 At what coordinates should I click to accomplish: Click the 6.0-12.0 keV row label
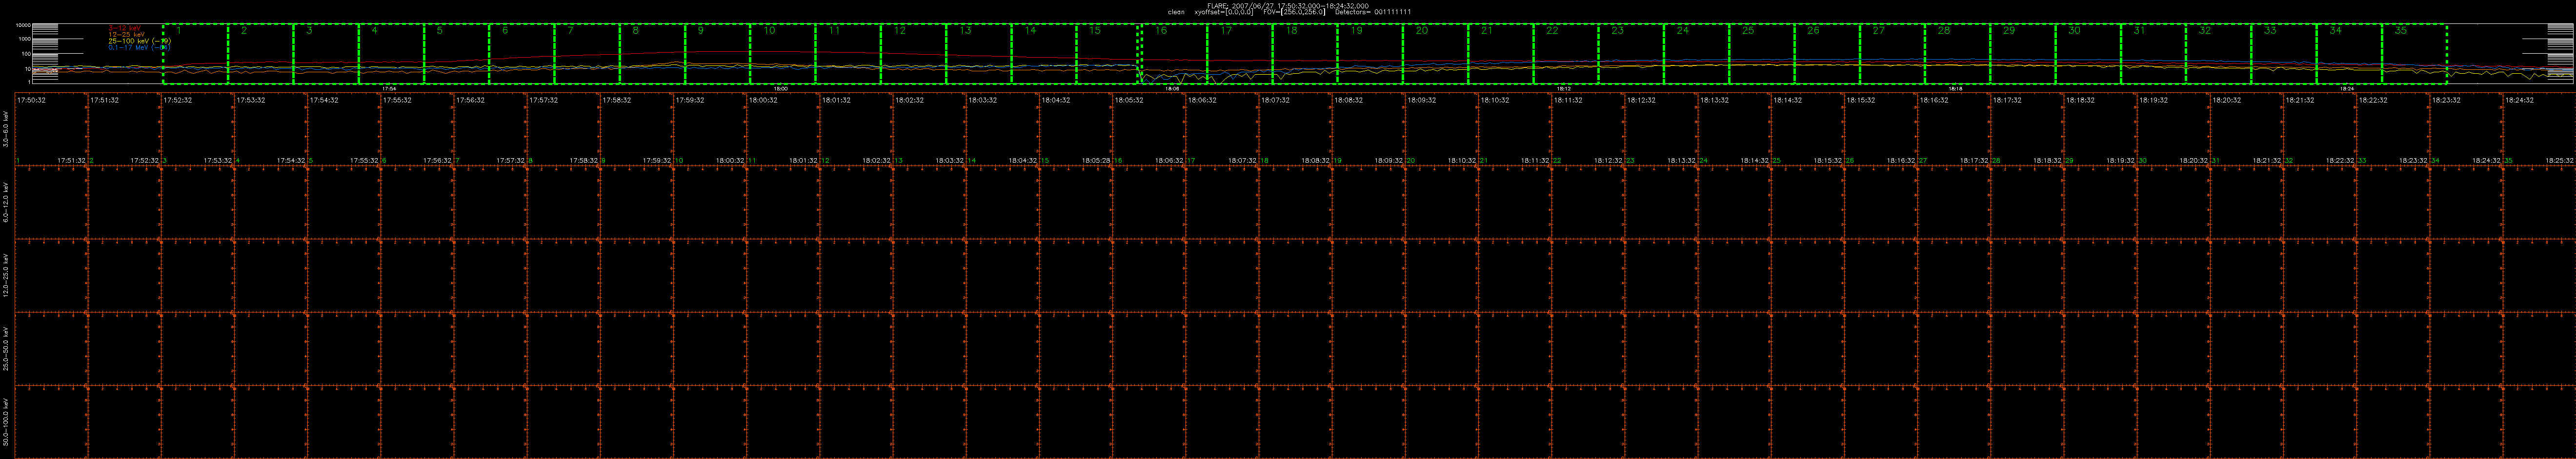point(6,202)
